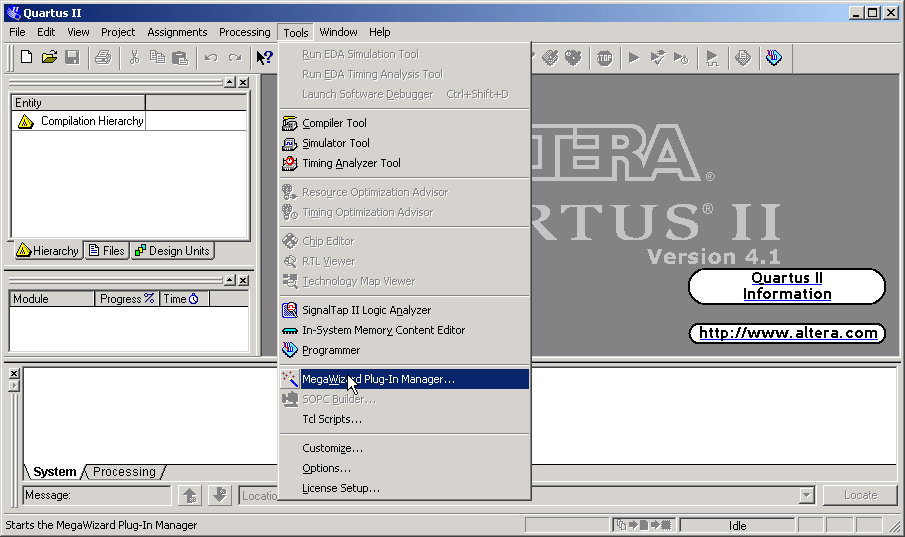Click the Stop processing icon
The image size is (905, 537).
[x=604, y=57]
